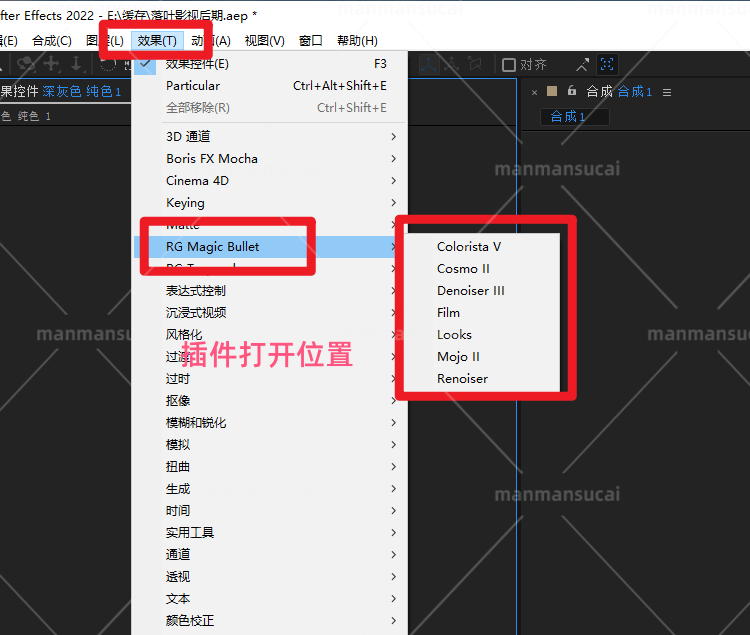Click the 合成 1 link in panel header

point(635,91)
